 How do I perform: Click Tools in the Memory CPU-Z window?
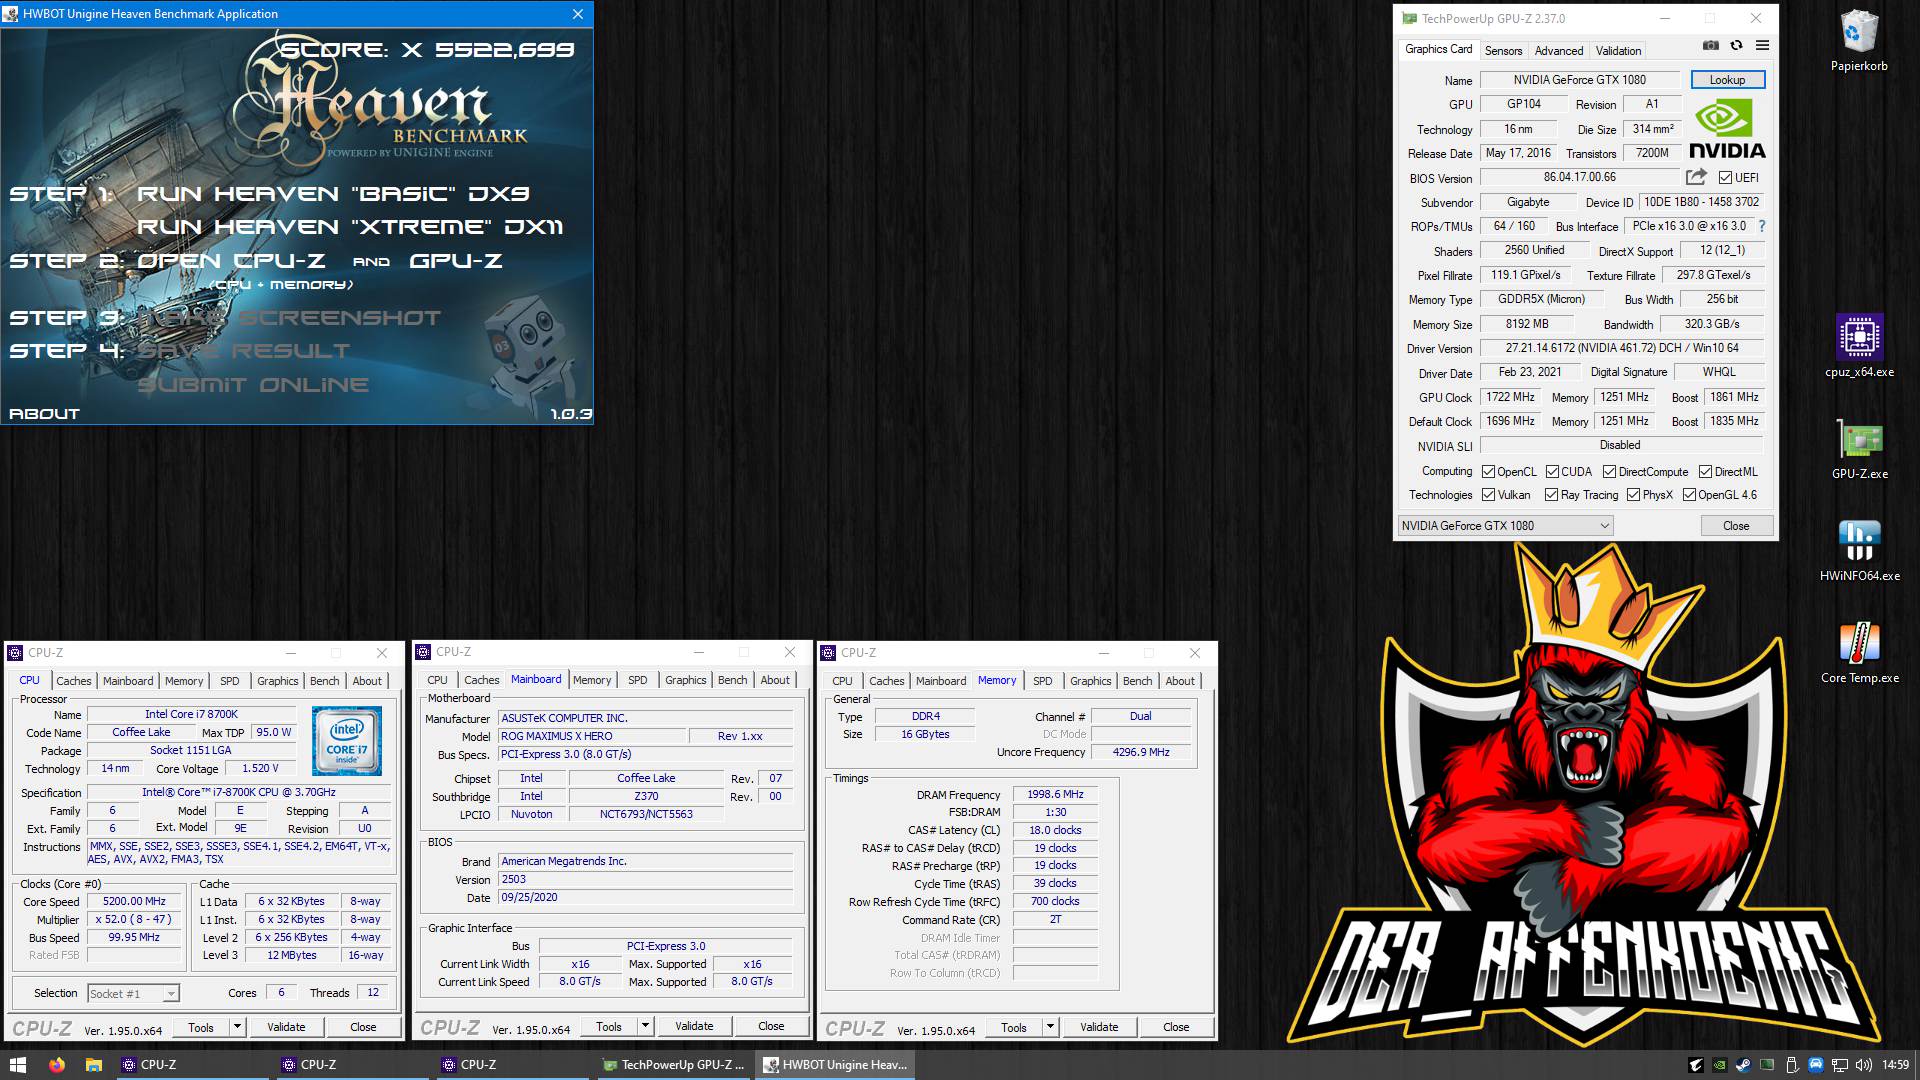click(x=1014, y=1027)
